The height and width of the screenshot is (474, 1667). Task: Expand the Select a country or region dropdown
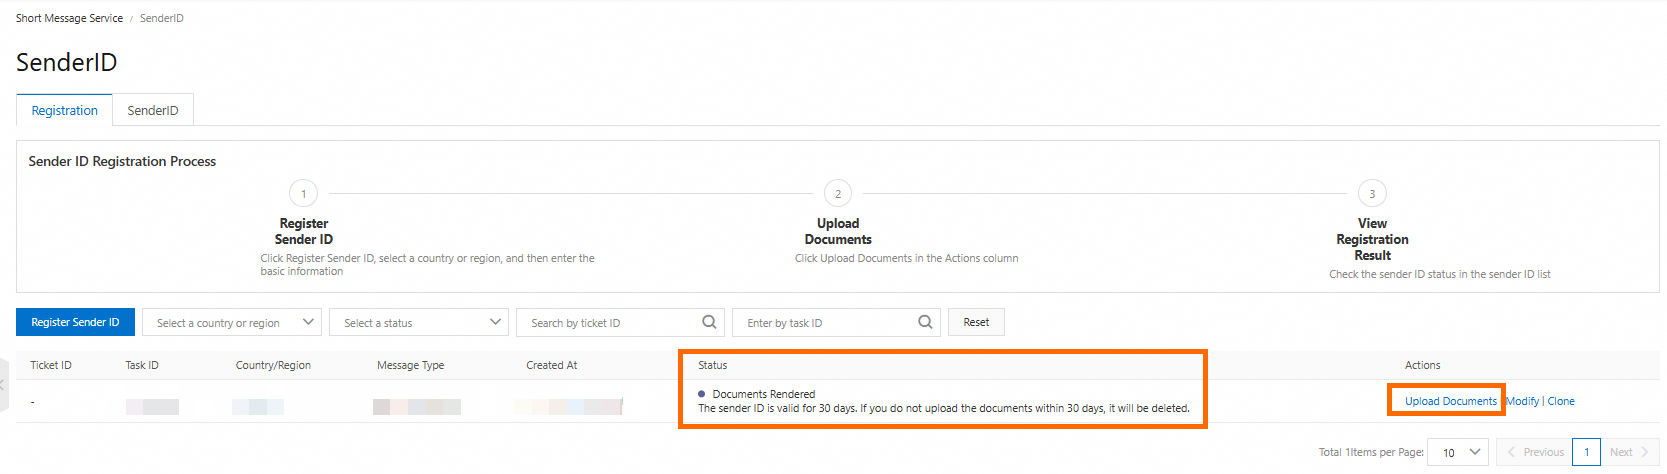click(x=232, y=322)
